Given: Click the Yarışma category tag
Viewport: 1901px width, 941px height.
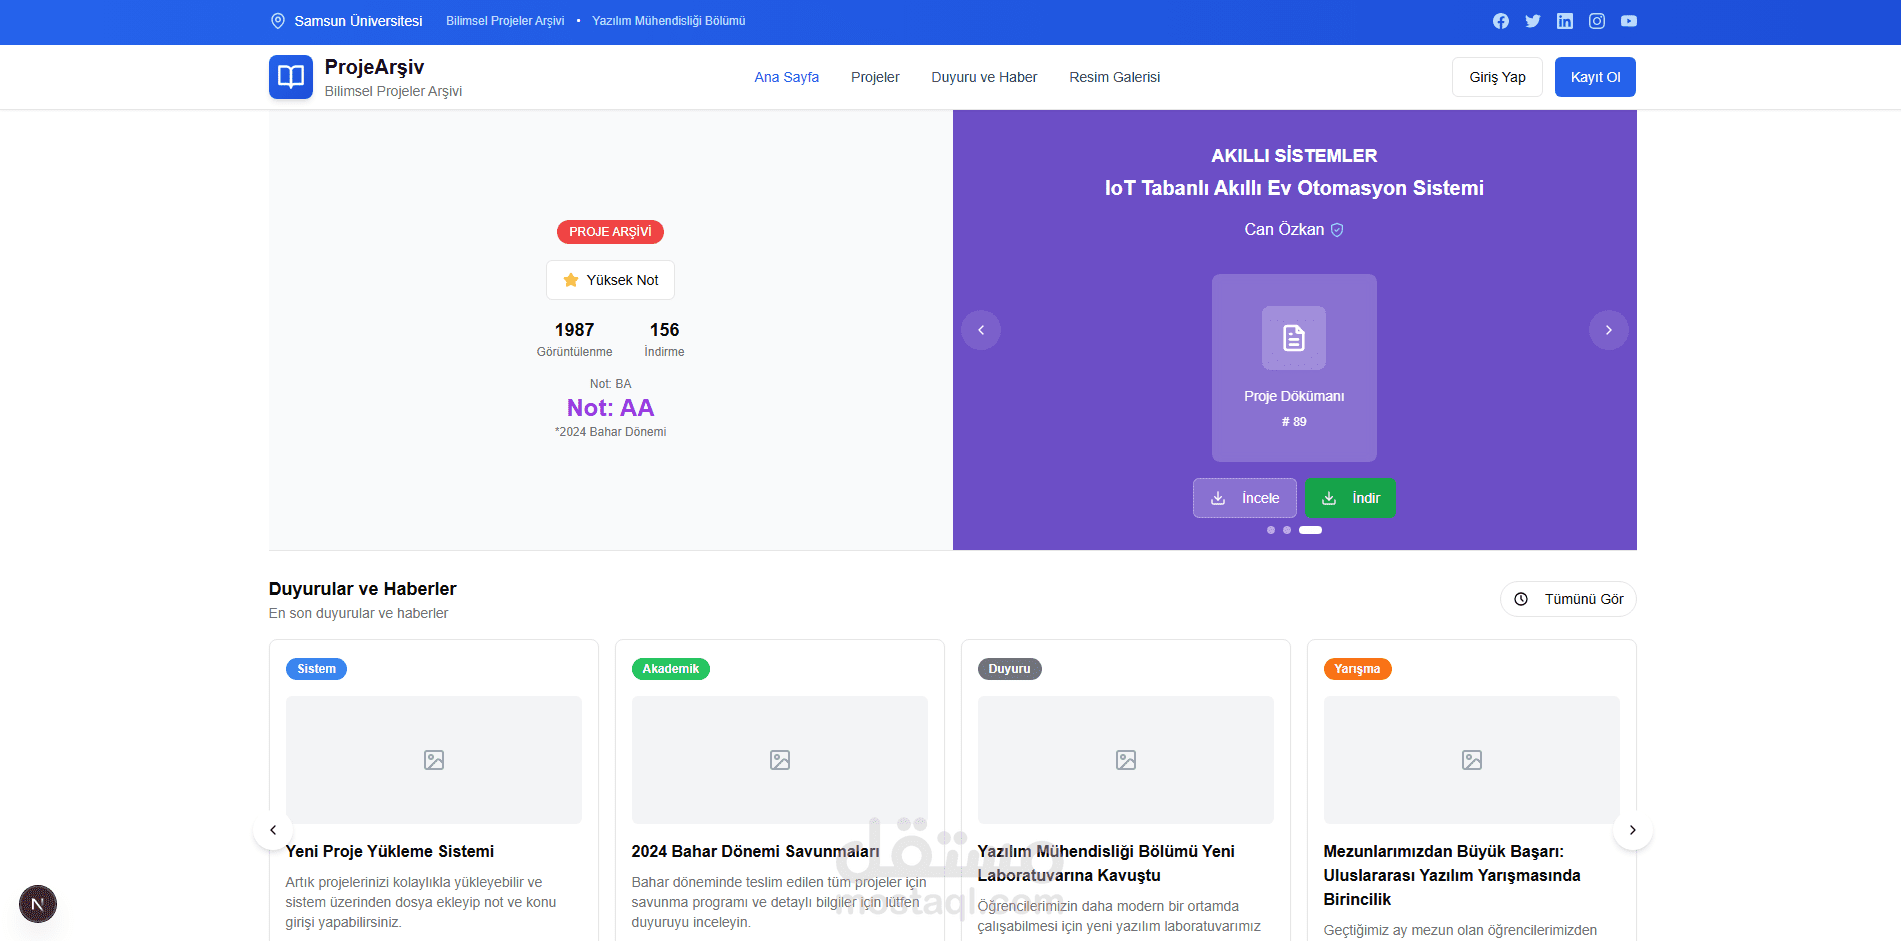Looking at the screenshot, I should pos(1357,669).
